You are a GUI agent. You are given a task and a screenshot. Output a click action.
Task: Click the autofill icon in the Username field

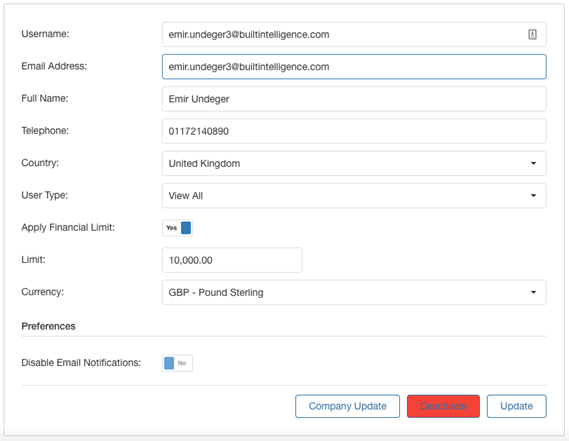click(x=532, y=34)
